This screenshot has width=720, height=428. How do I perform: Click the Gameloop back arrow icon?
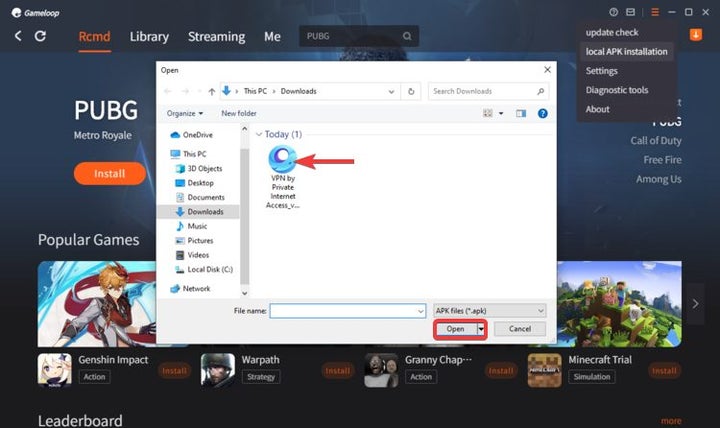pos(18,36)
